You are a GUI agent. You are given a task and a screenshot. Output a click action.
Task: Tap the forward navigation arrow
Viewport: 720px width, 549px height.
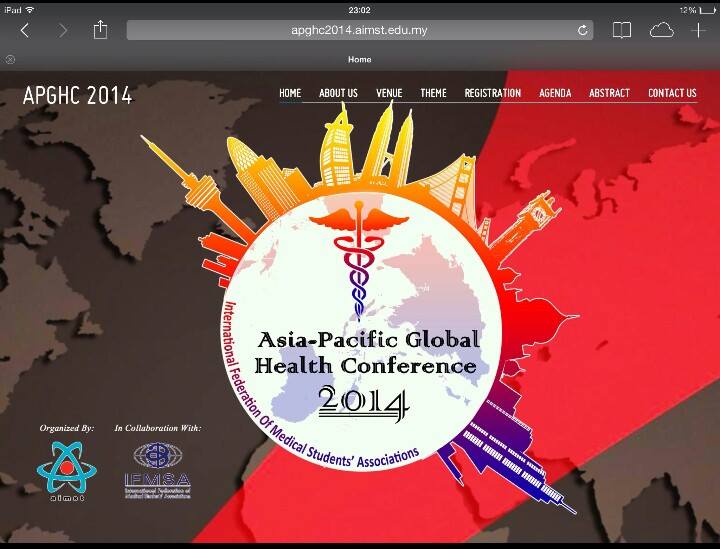pos(63,31)
